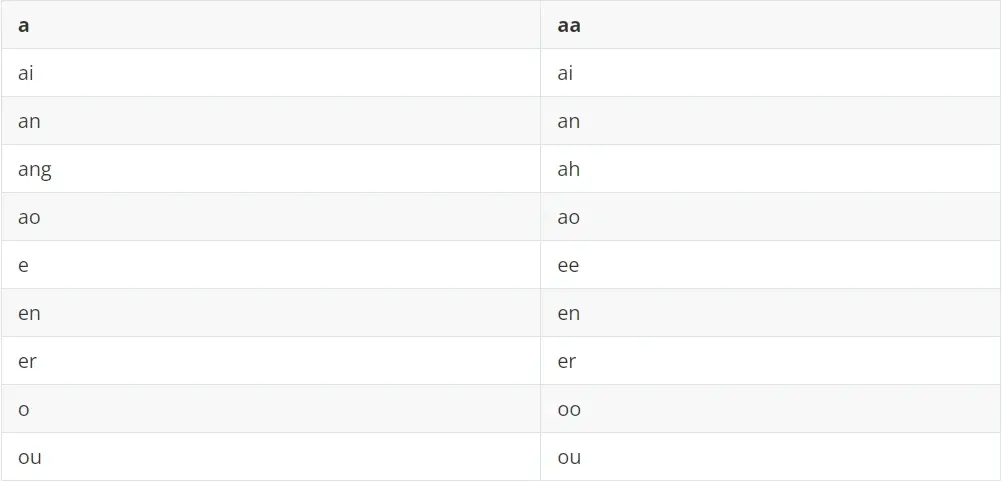Click 'ao' in the aa column
The height and width of the screenshot is (482, 1002).
pos(771,217)
